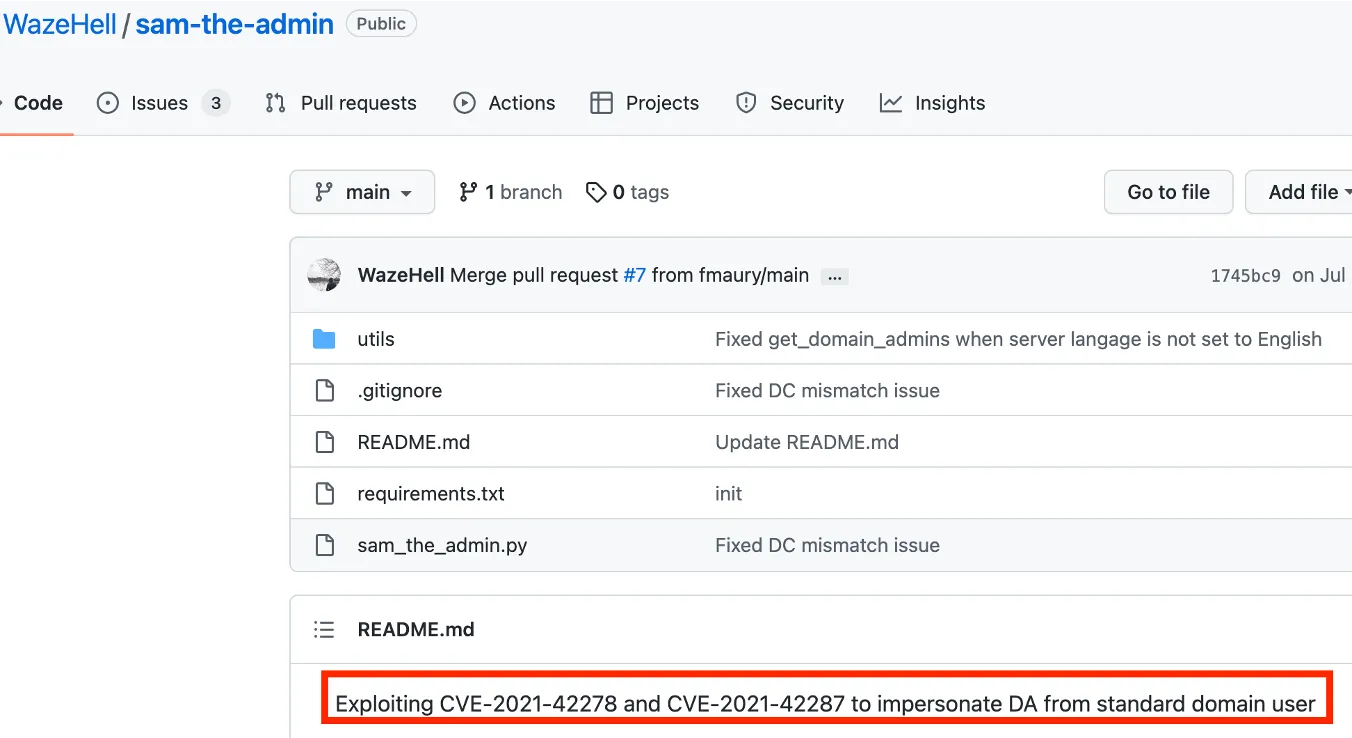Open README table of contents list icon
The width and height of the screenshot is (1352, 738).
point(324,629)
